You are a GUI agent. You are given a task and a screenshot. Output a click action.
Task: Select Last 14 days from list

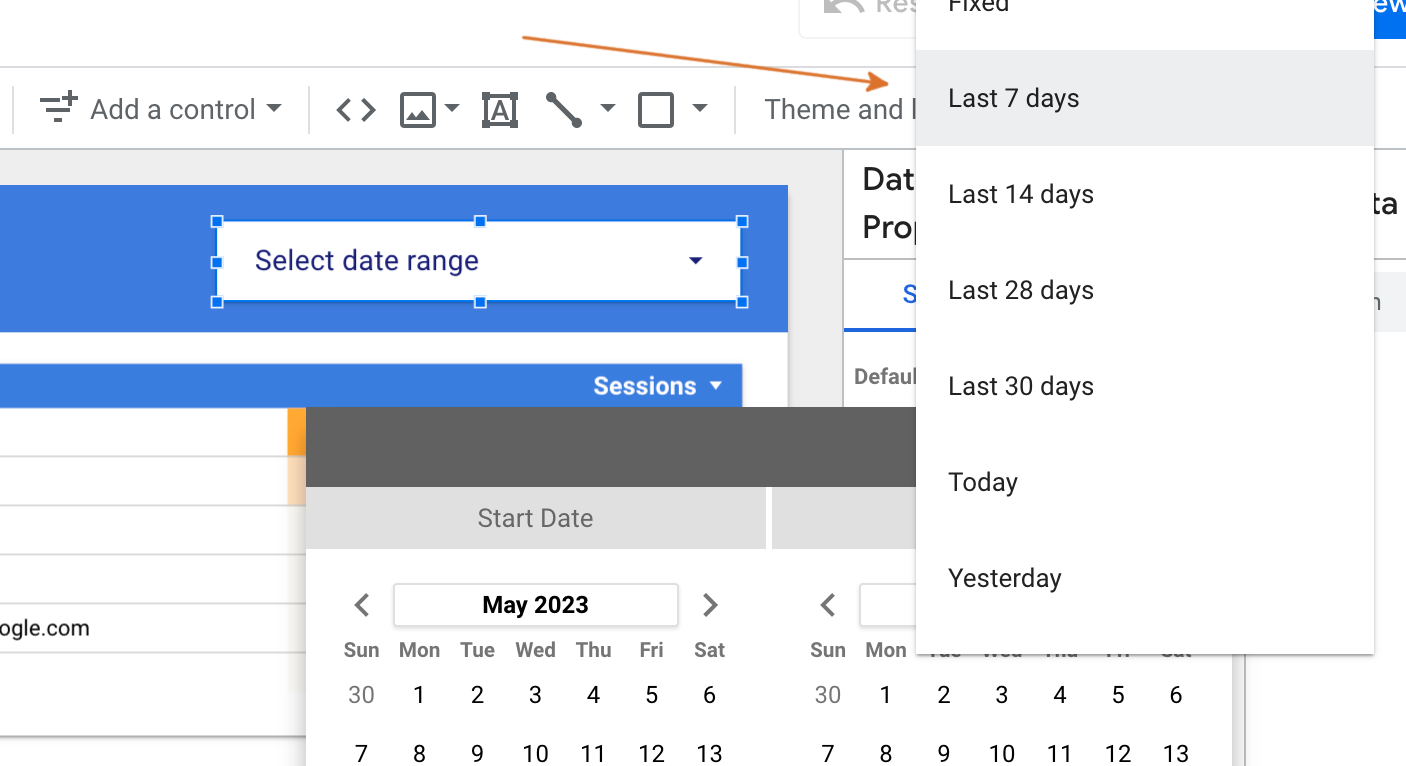[x=1021, y=194]
